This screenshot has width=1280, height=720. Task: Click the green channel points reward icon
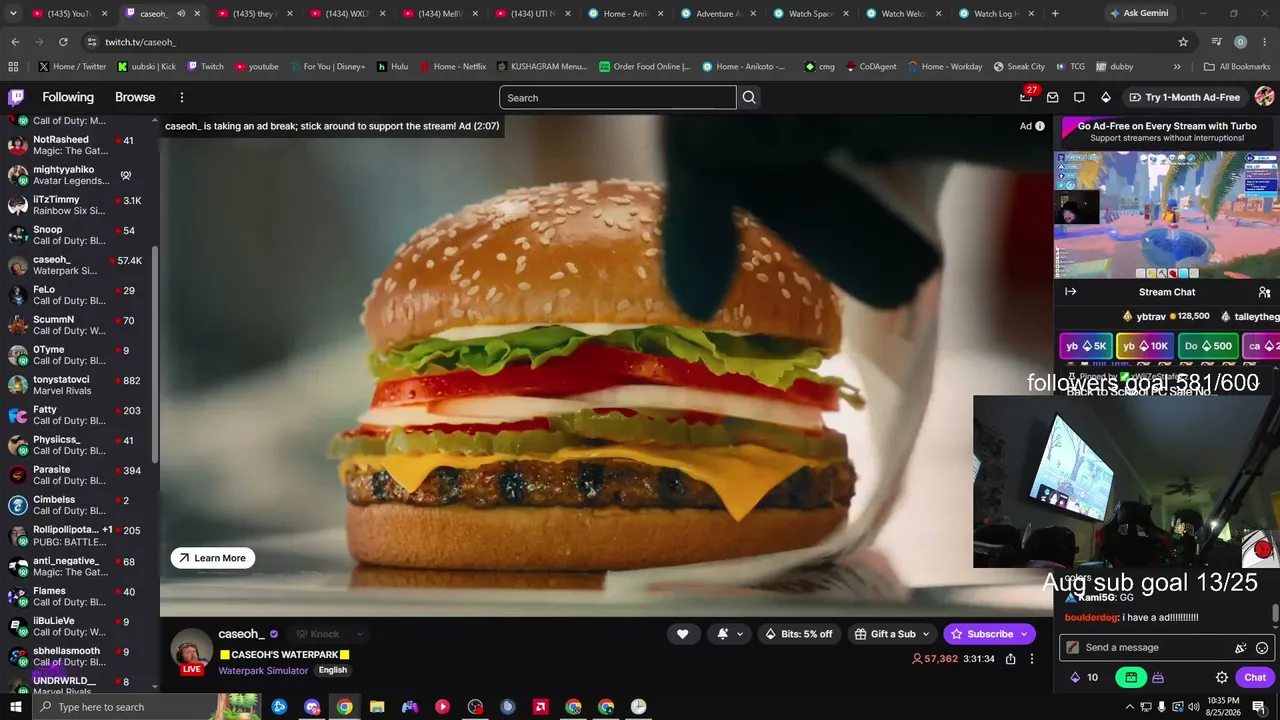(1131, 677)
